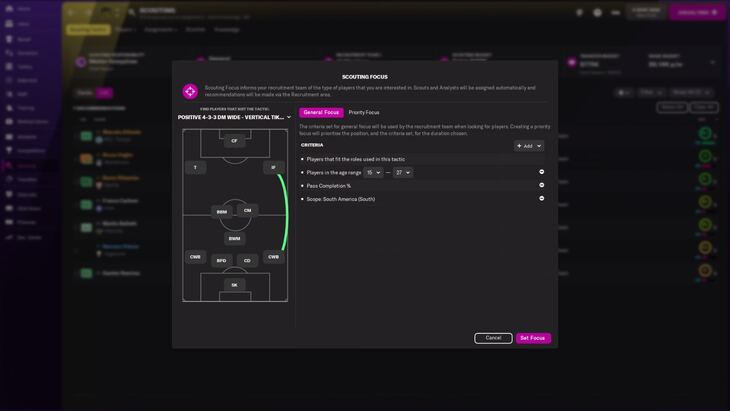
Task: Remove the Pass Completion % criterion
Action: pos(541,185)
